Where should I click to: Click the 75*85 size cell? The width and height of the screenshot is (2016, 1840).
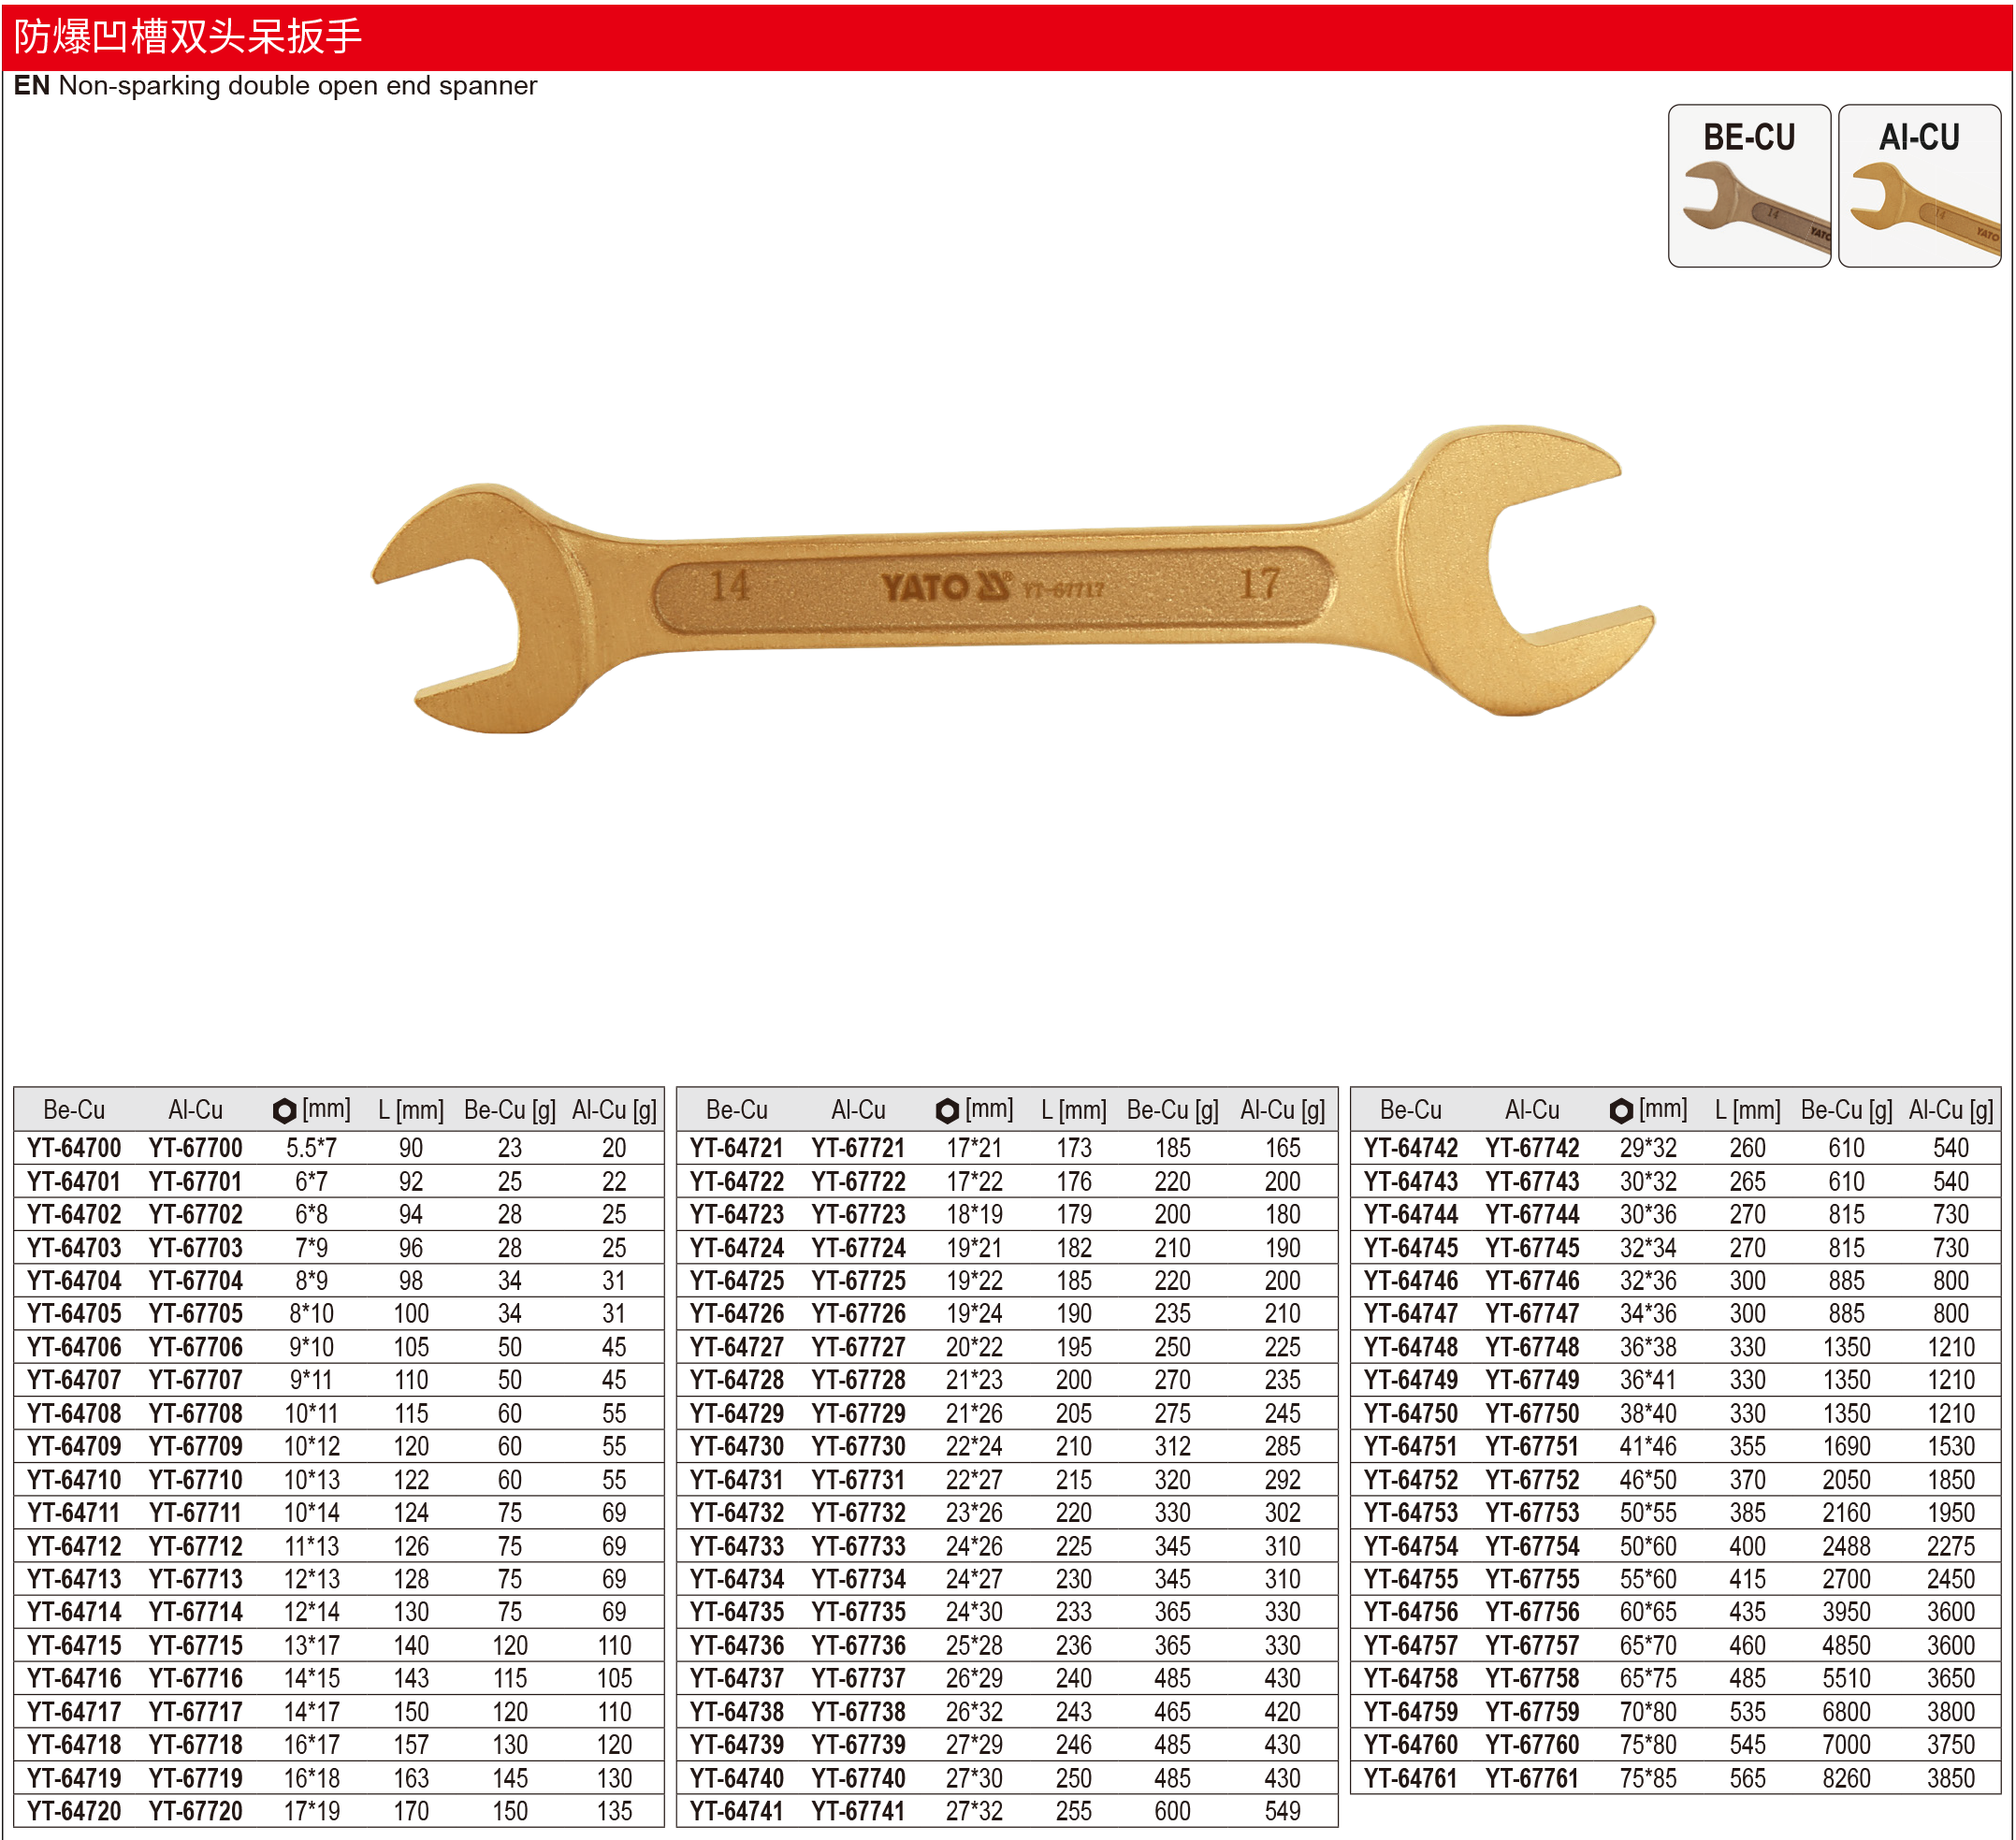[1648, 1778]
